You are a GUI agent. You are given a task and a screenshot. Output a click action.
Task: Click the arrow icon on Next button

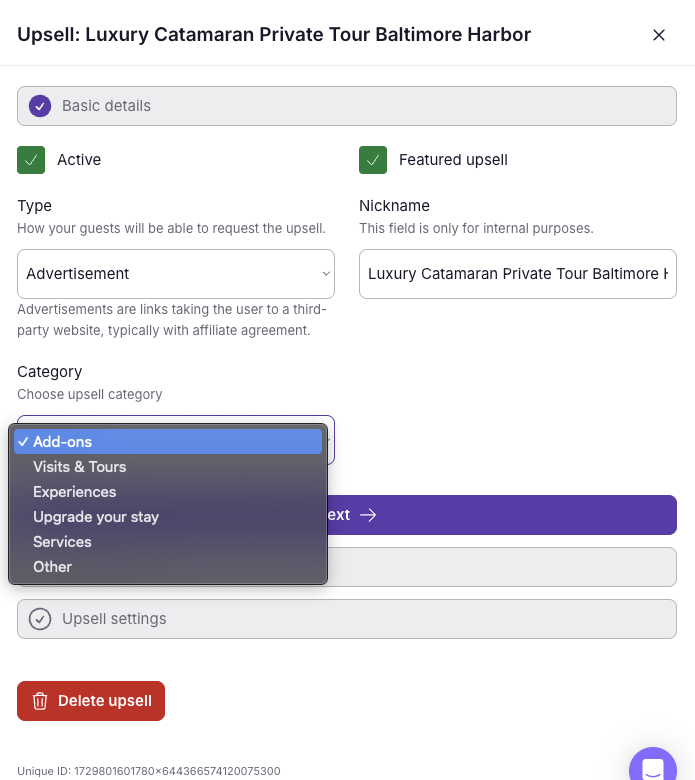pyautogui.click(x=368, y=515)
